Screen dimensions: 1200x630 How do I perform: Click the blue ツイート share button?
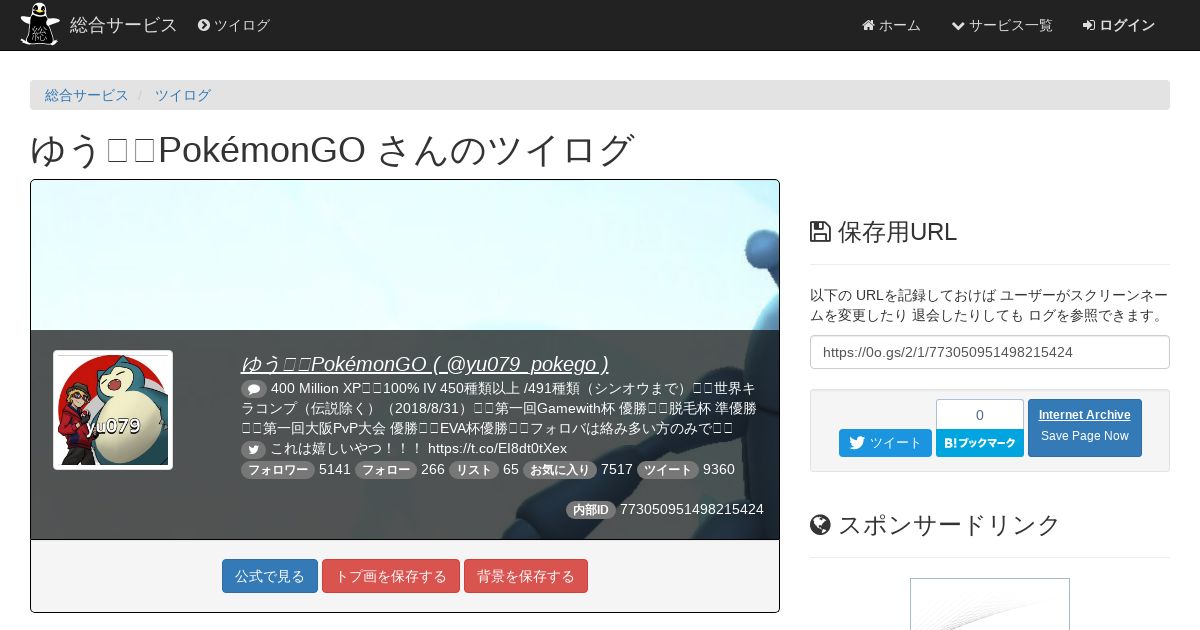tap(885, 443)
